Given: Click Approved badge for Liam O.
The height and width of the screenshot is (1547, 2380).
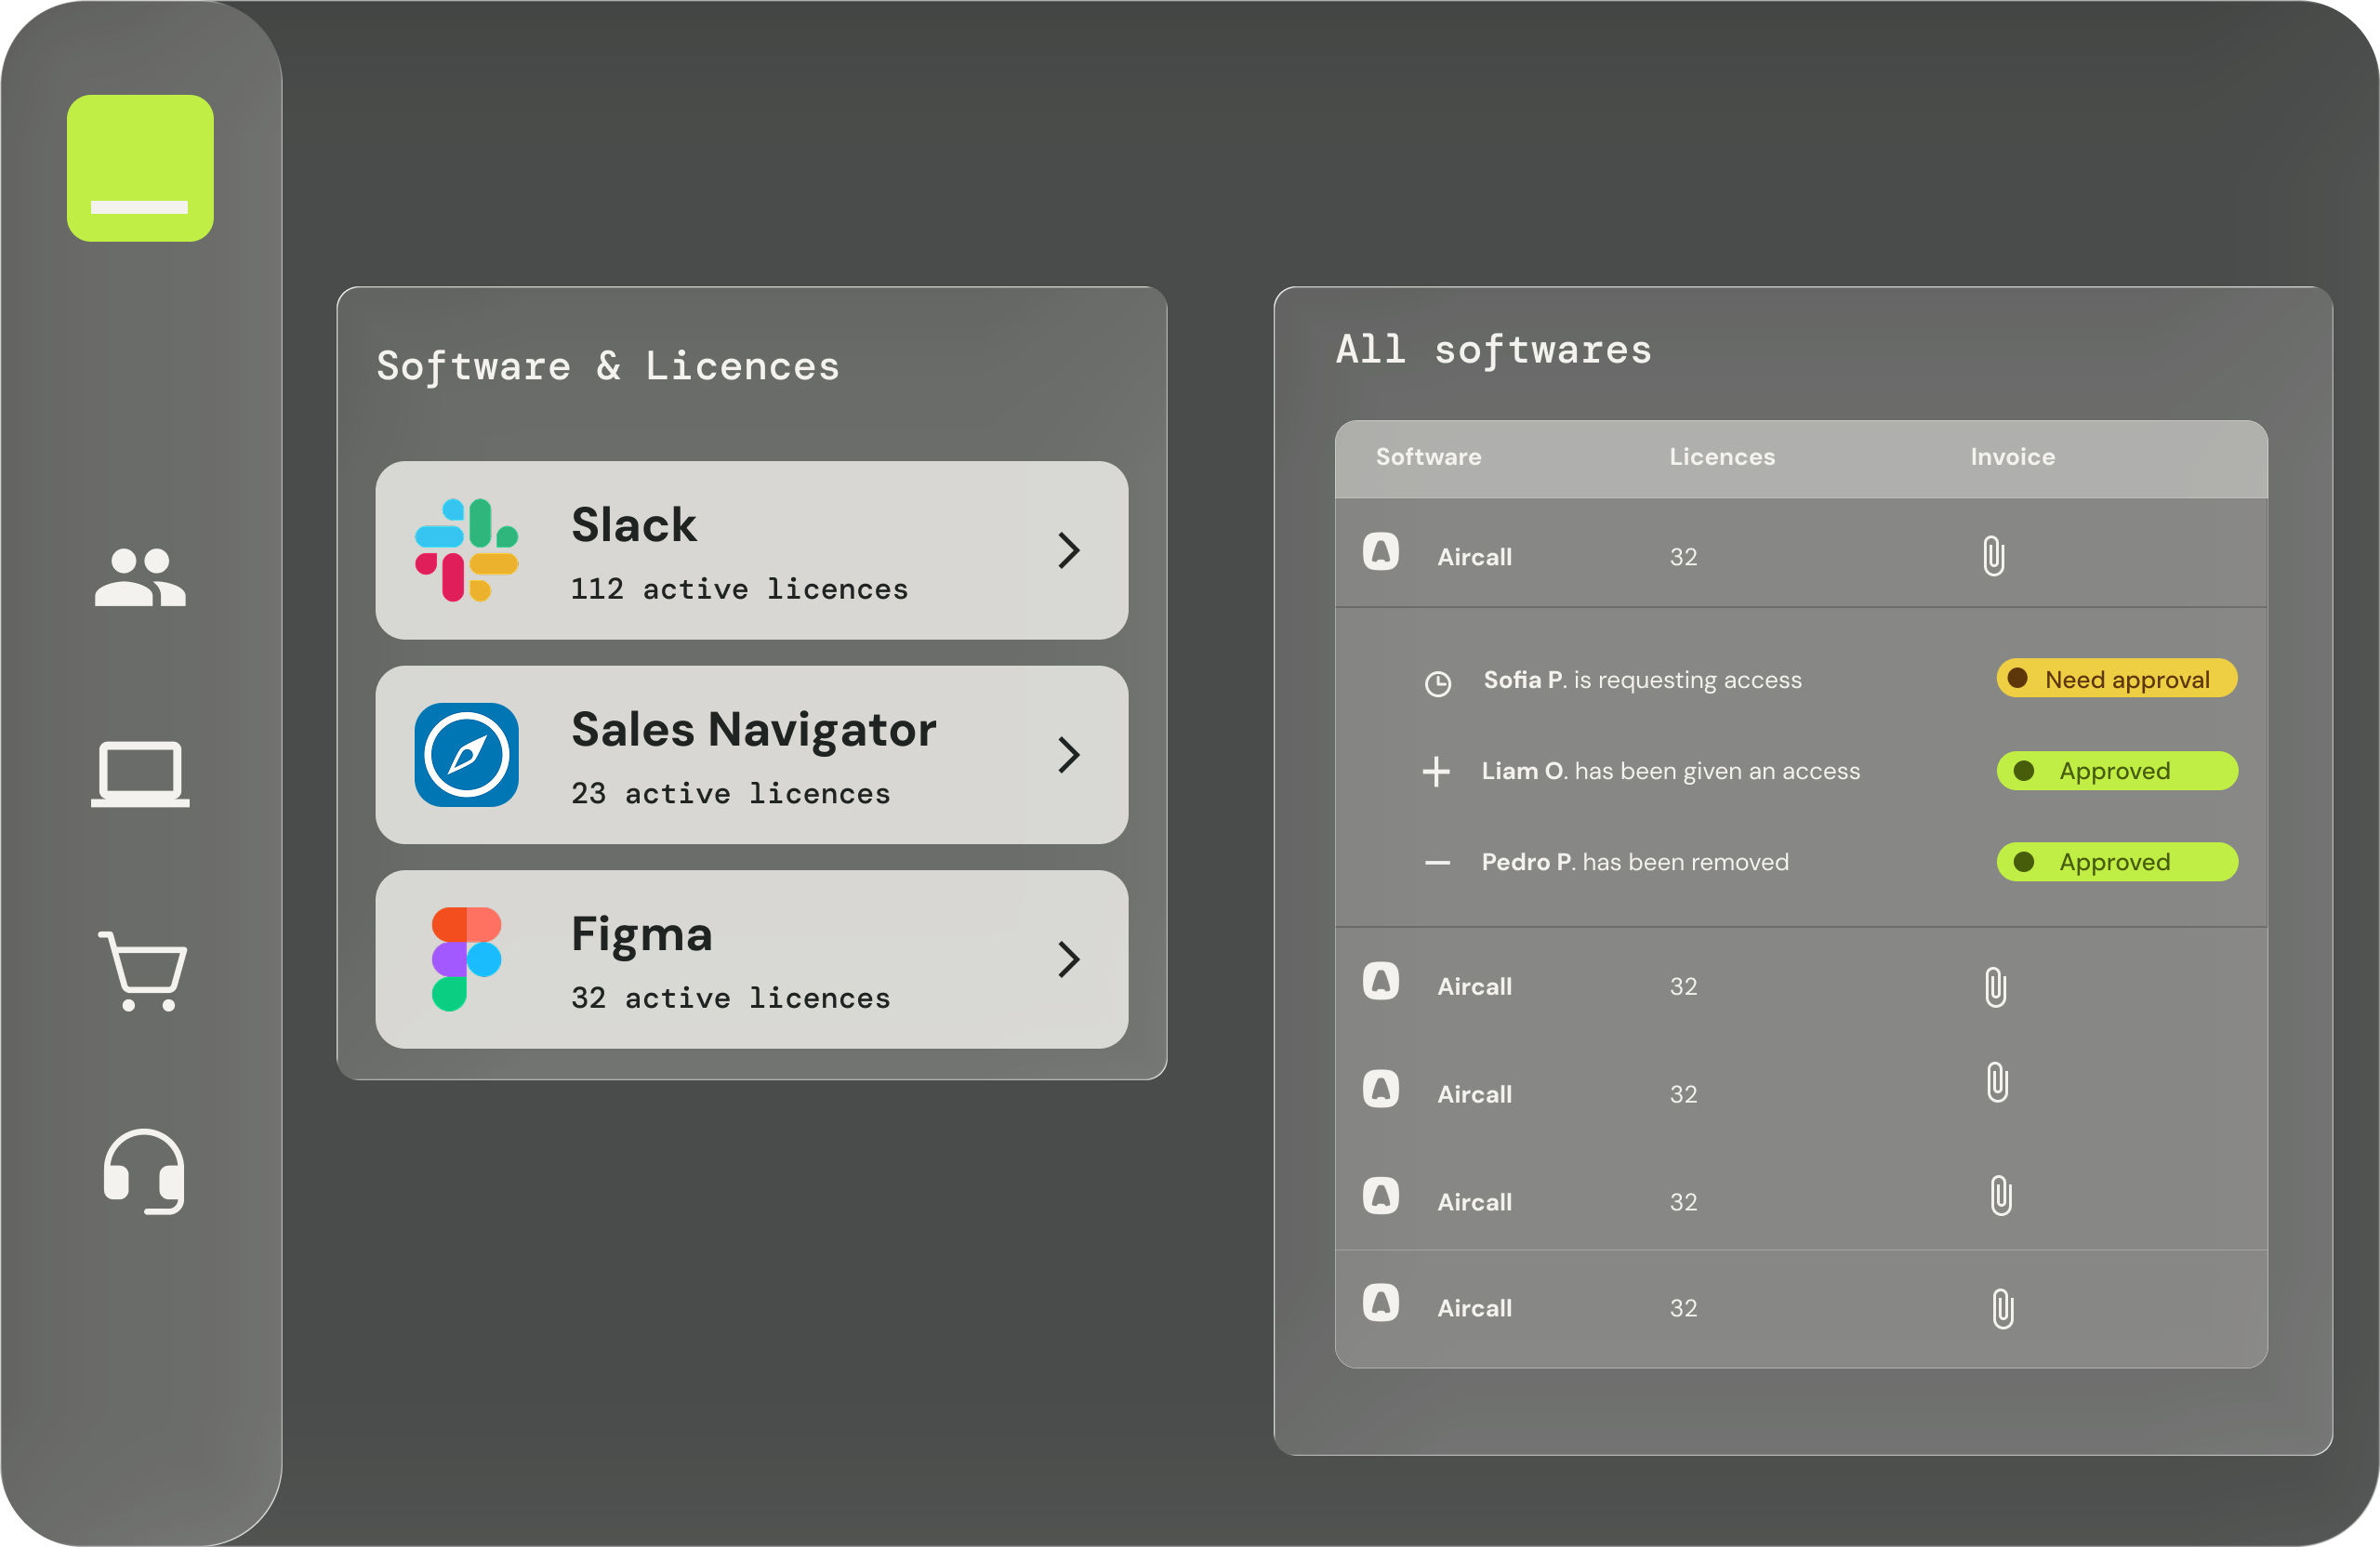Looking at the screenshot, I should [x=2116, y=771].
